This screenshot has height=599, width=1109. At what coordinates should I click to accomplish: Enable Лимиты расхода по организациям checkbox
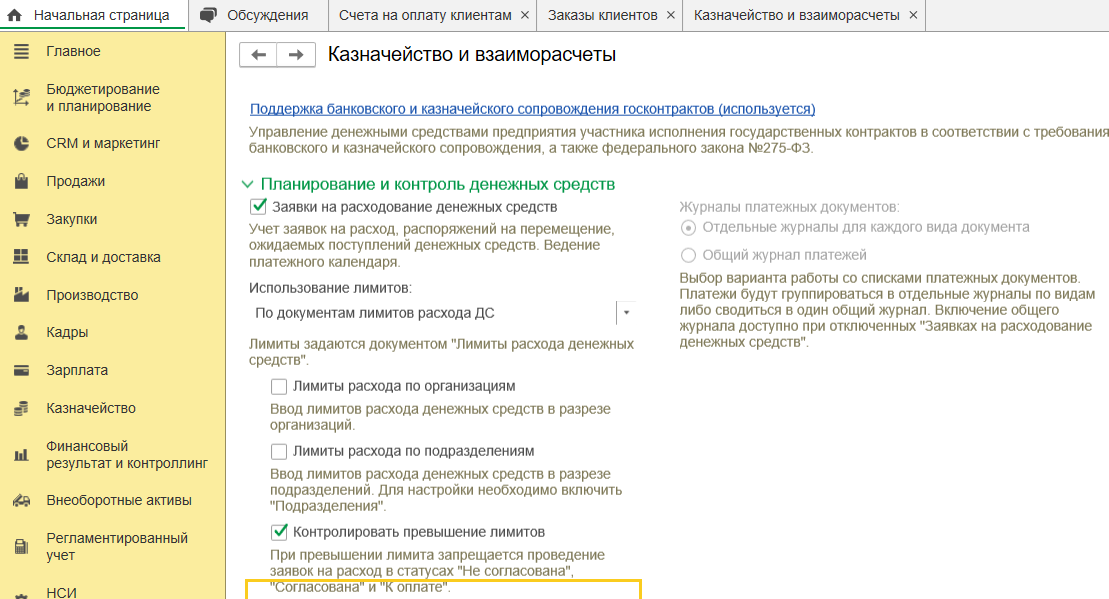(x=279, y=386)
